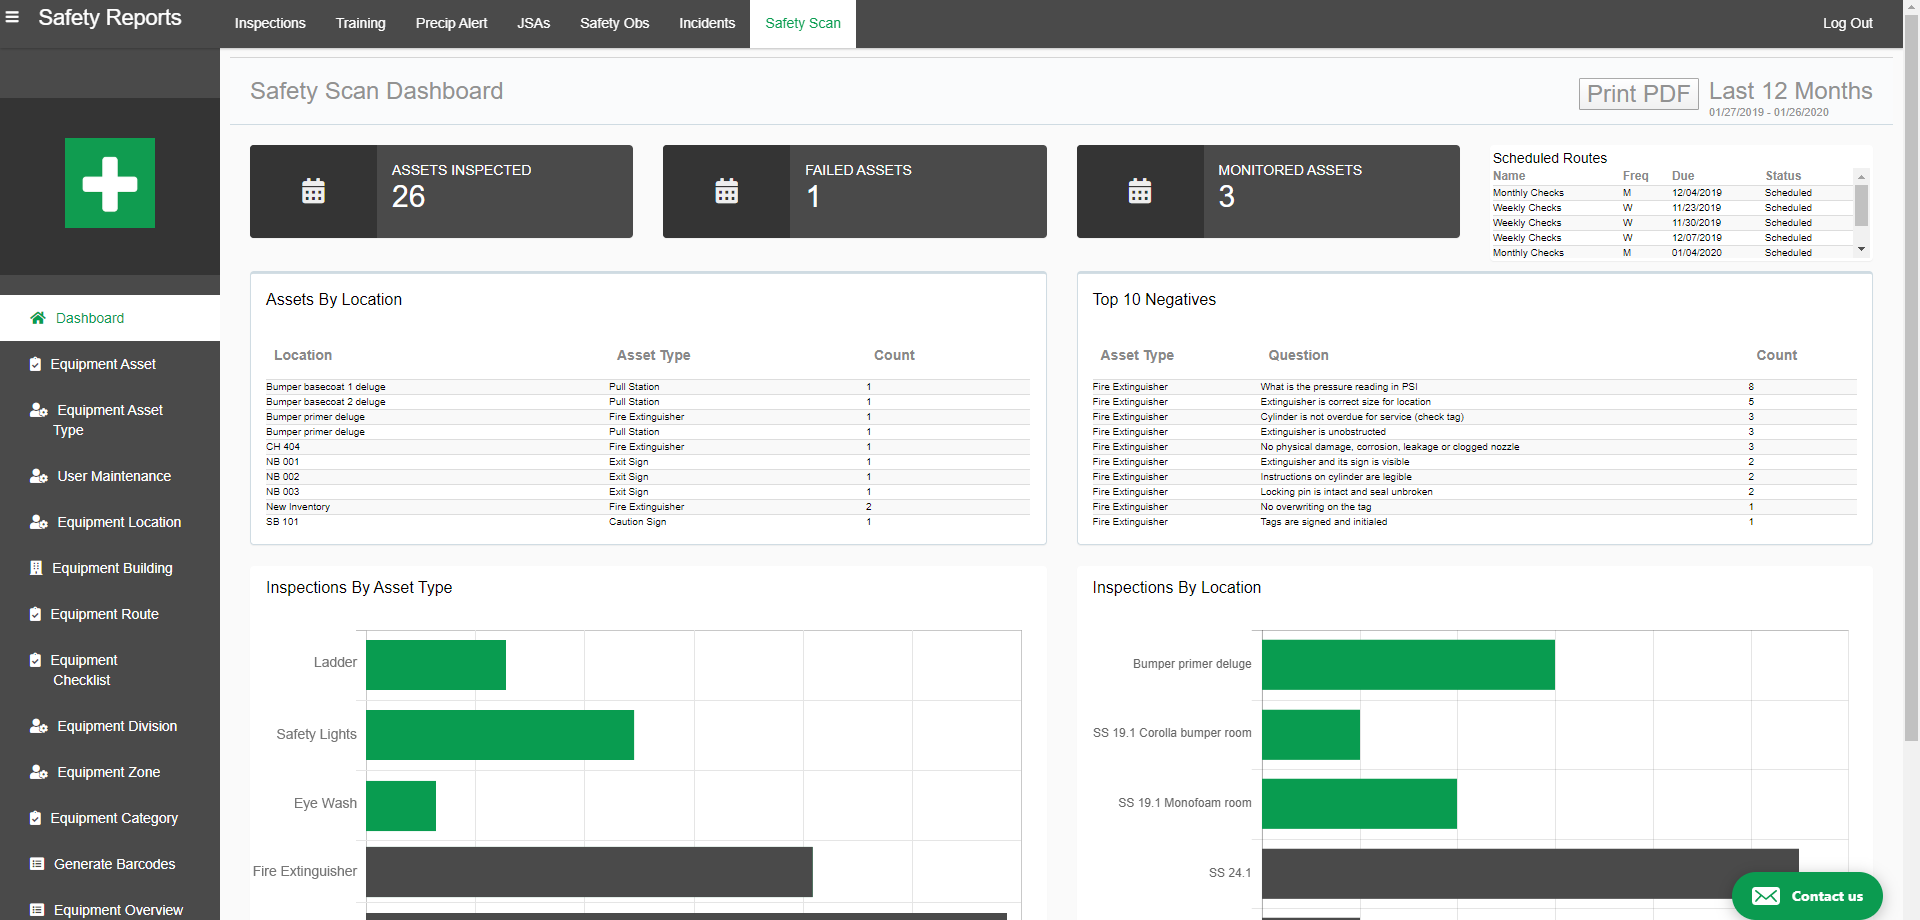Switch to the Incidents tab
The height and width of the screenshot is (920, 1920).
pos(707,23)
